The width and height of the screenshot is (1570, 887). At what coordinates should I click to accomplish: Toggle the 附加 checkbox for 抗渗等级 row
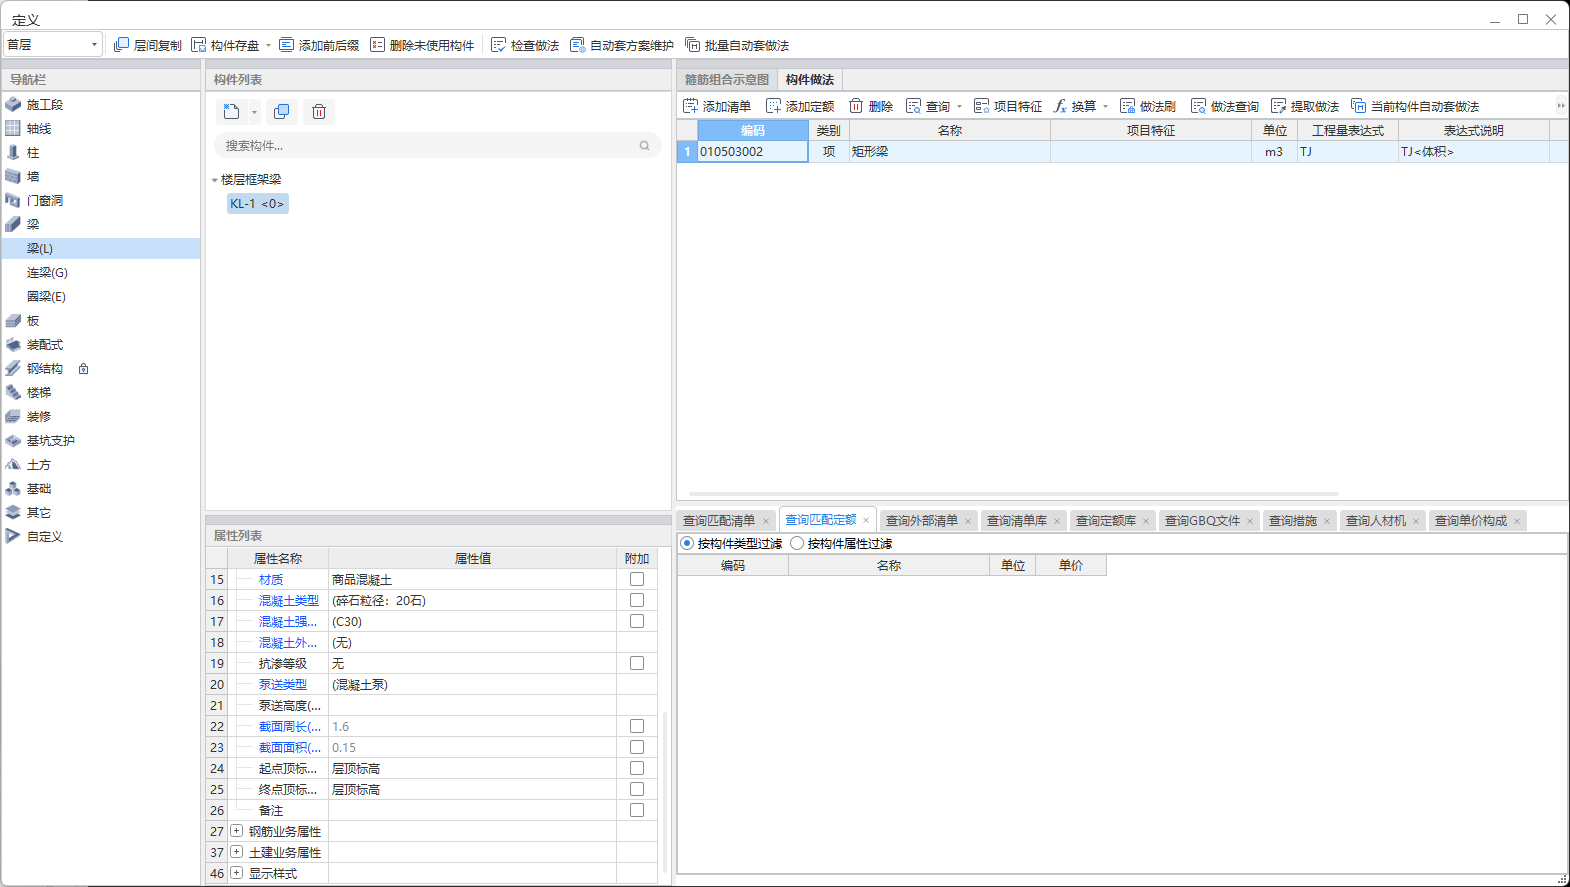tap(637, 663)
